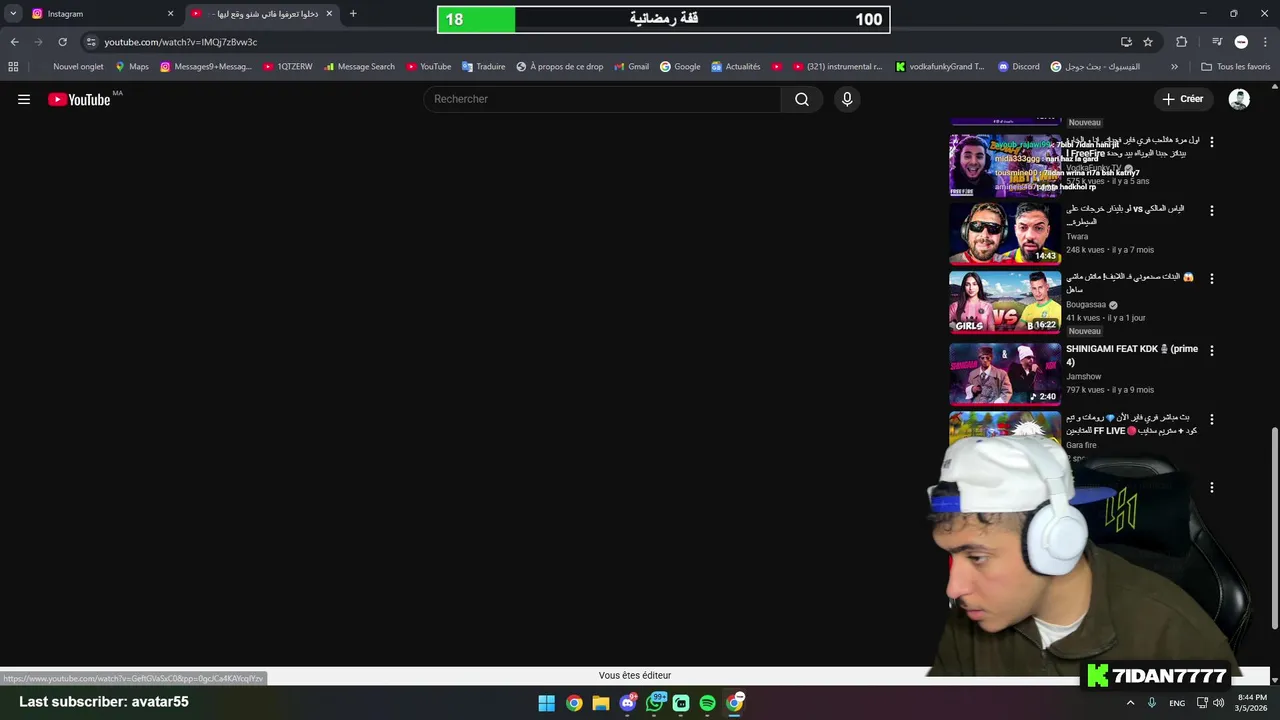Open the Chrome extensions puzzle icon
This screenshot has height=720, width=1280.
point(1181,42)
